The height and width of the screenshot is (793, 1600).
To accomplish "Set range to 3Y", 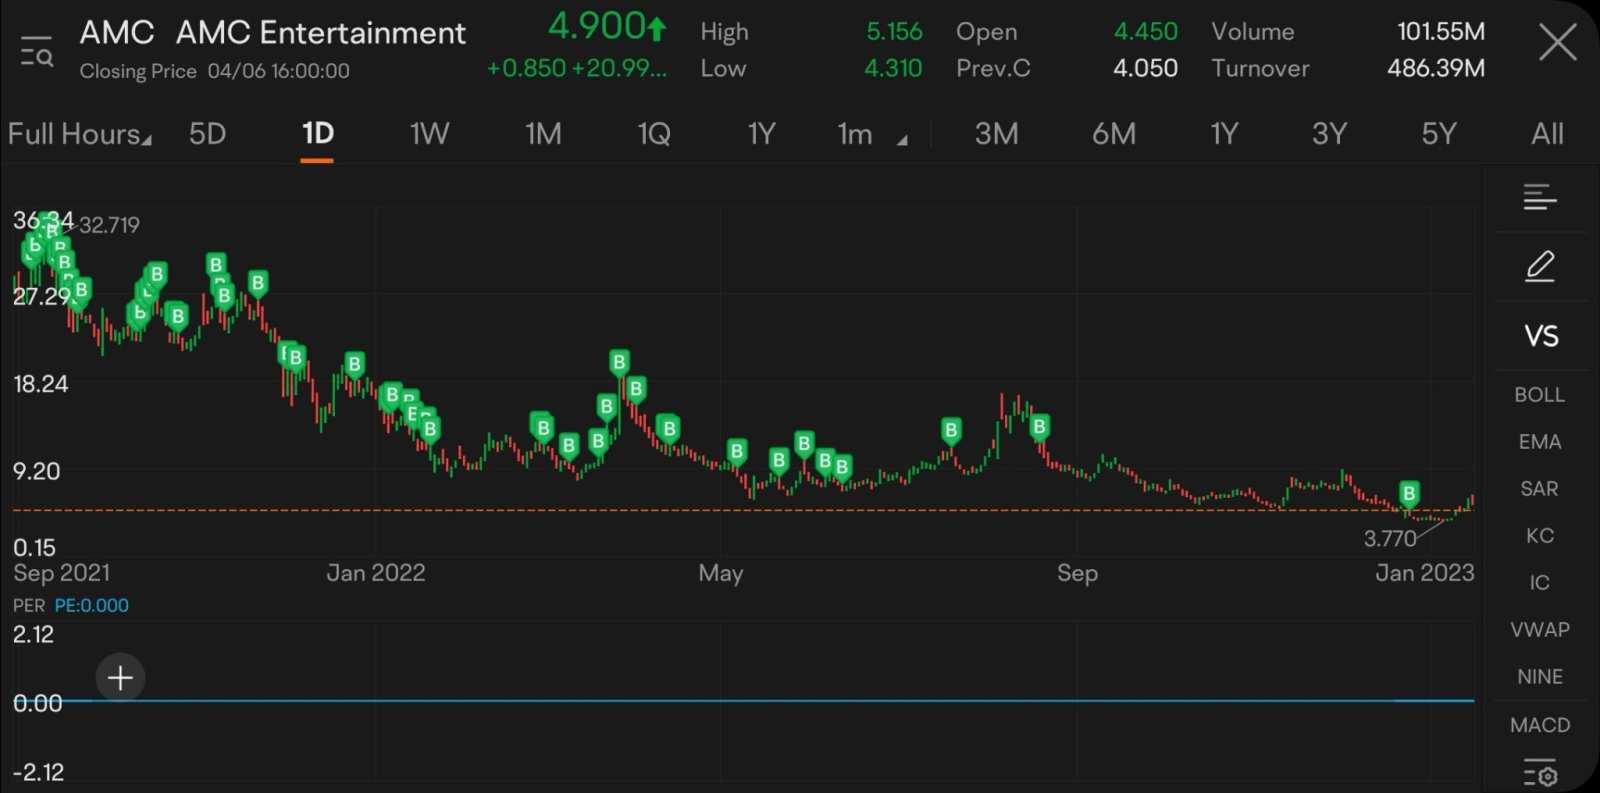I will point(1329,134).
